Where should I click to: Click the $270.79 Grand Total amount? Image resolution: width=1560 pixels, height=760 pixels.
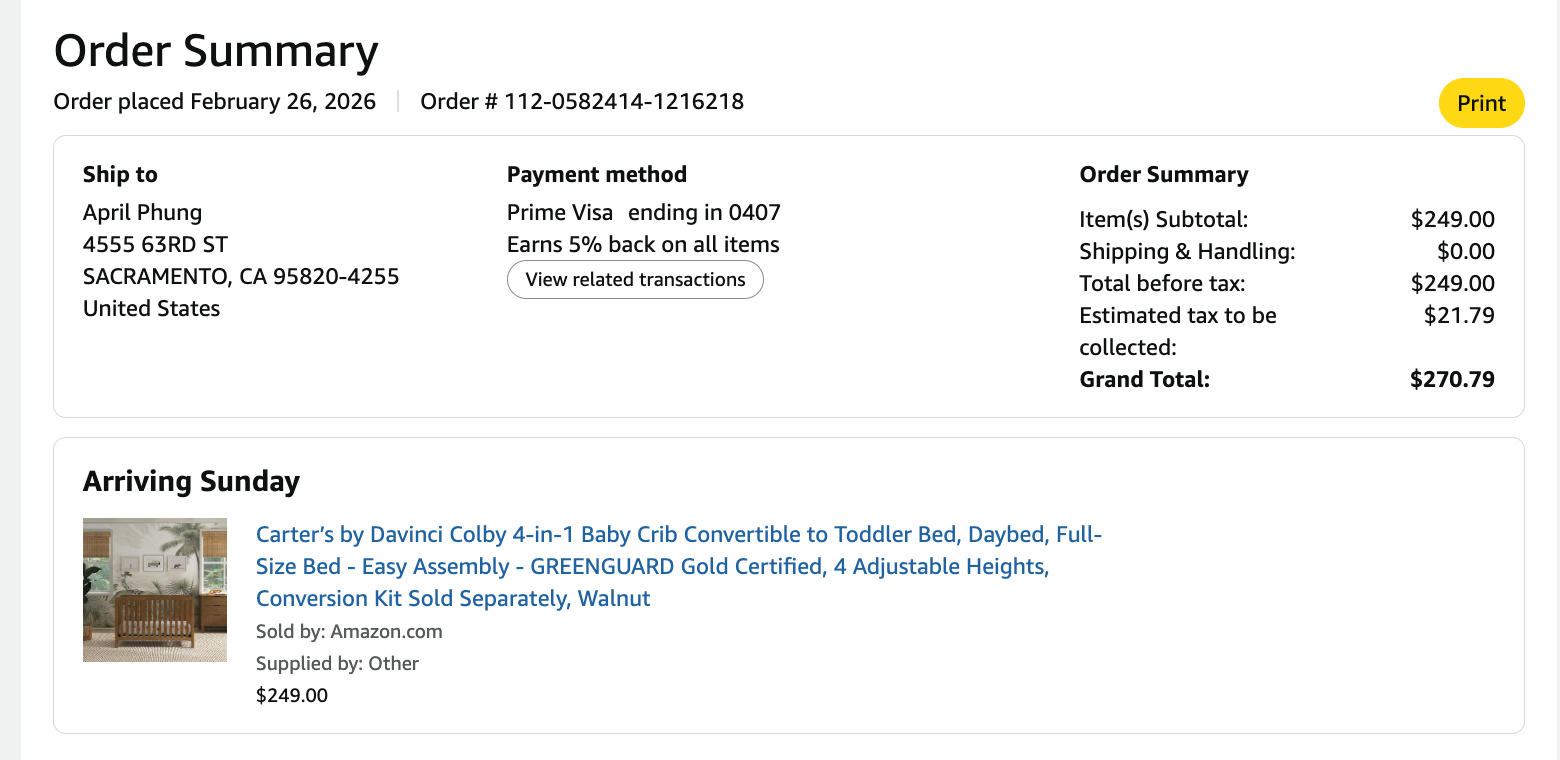pos(1452,380)
